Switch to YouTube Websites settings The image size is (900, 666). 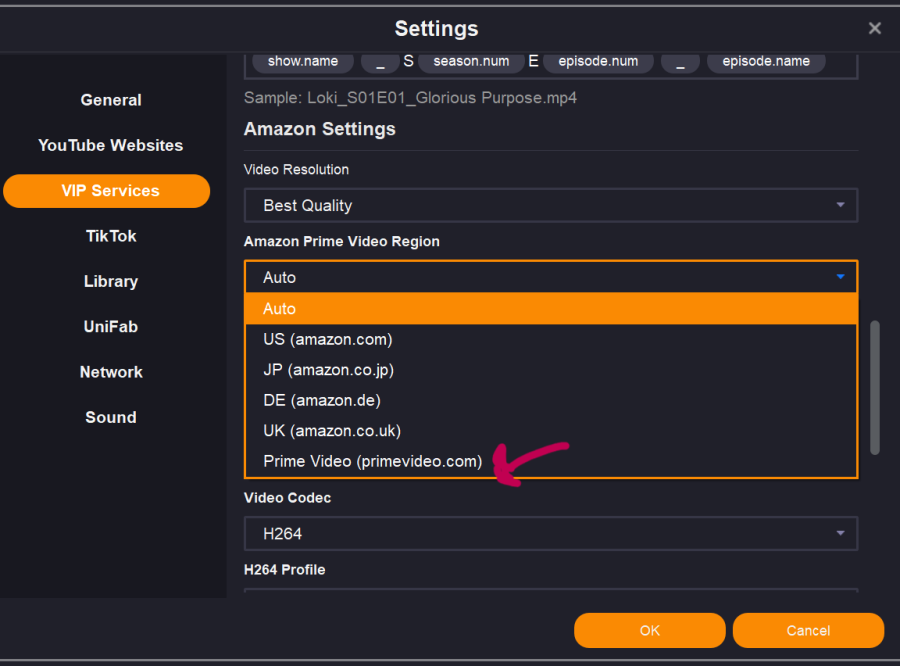[x=111, y=145]
